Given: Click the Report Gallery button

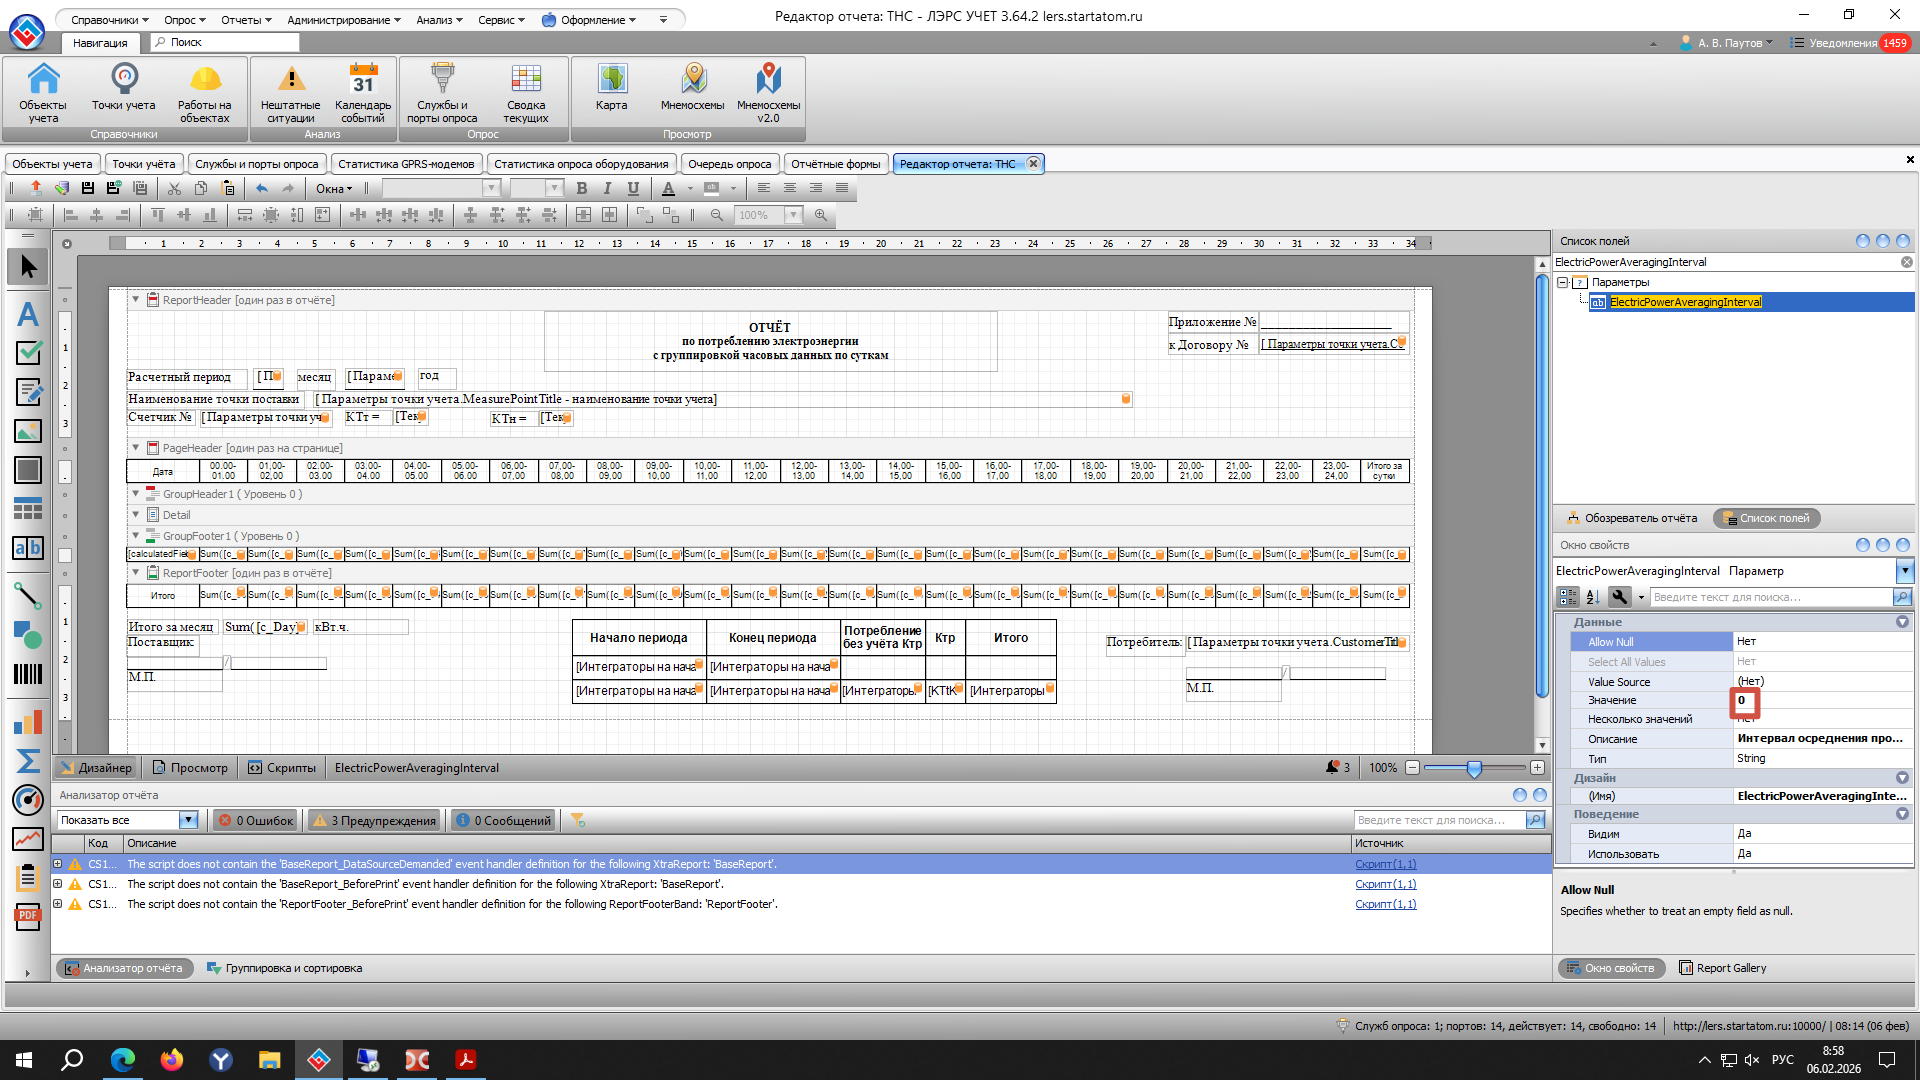Looking at the screenshot, I should (x=1722, y=968).
